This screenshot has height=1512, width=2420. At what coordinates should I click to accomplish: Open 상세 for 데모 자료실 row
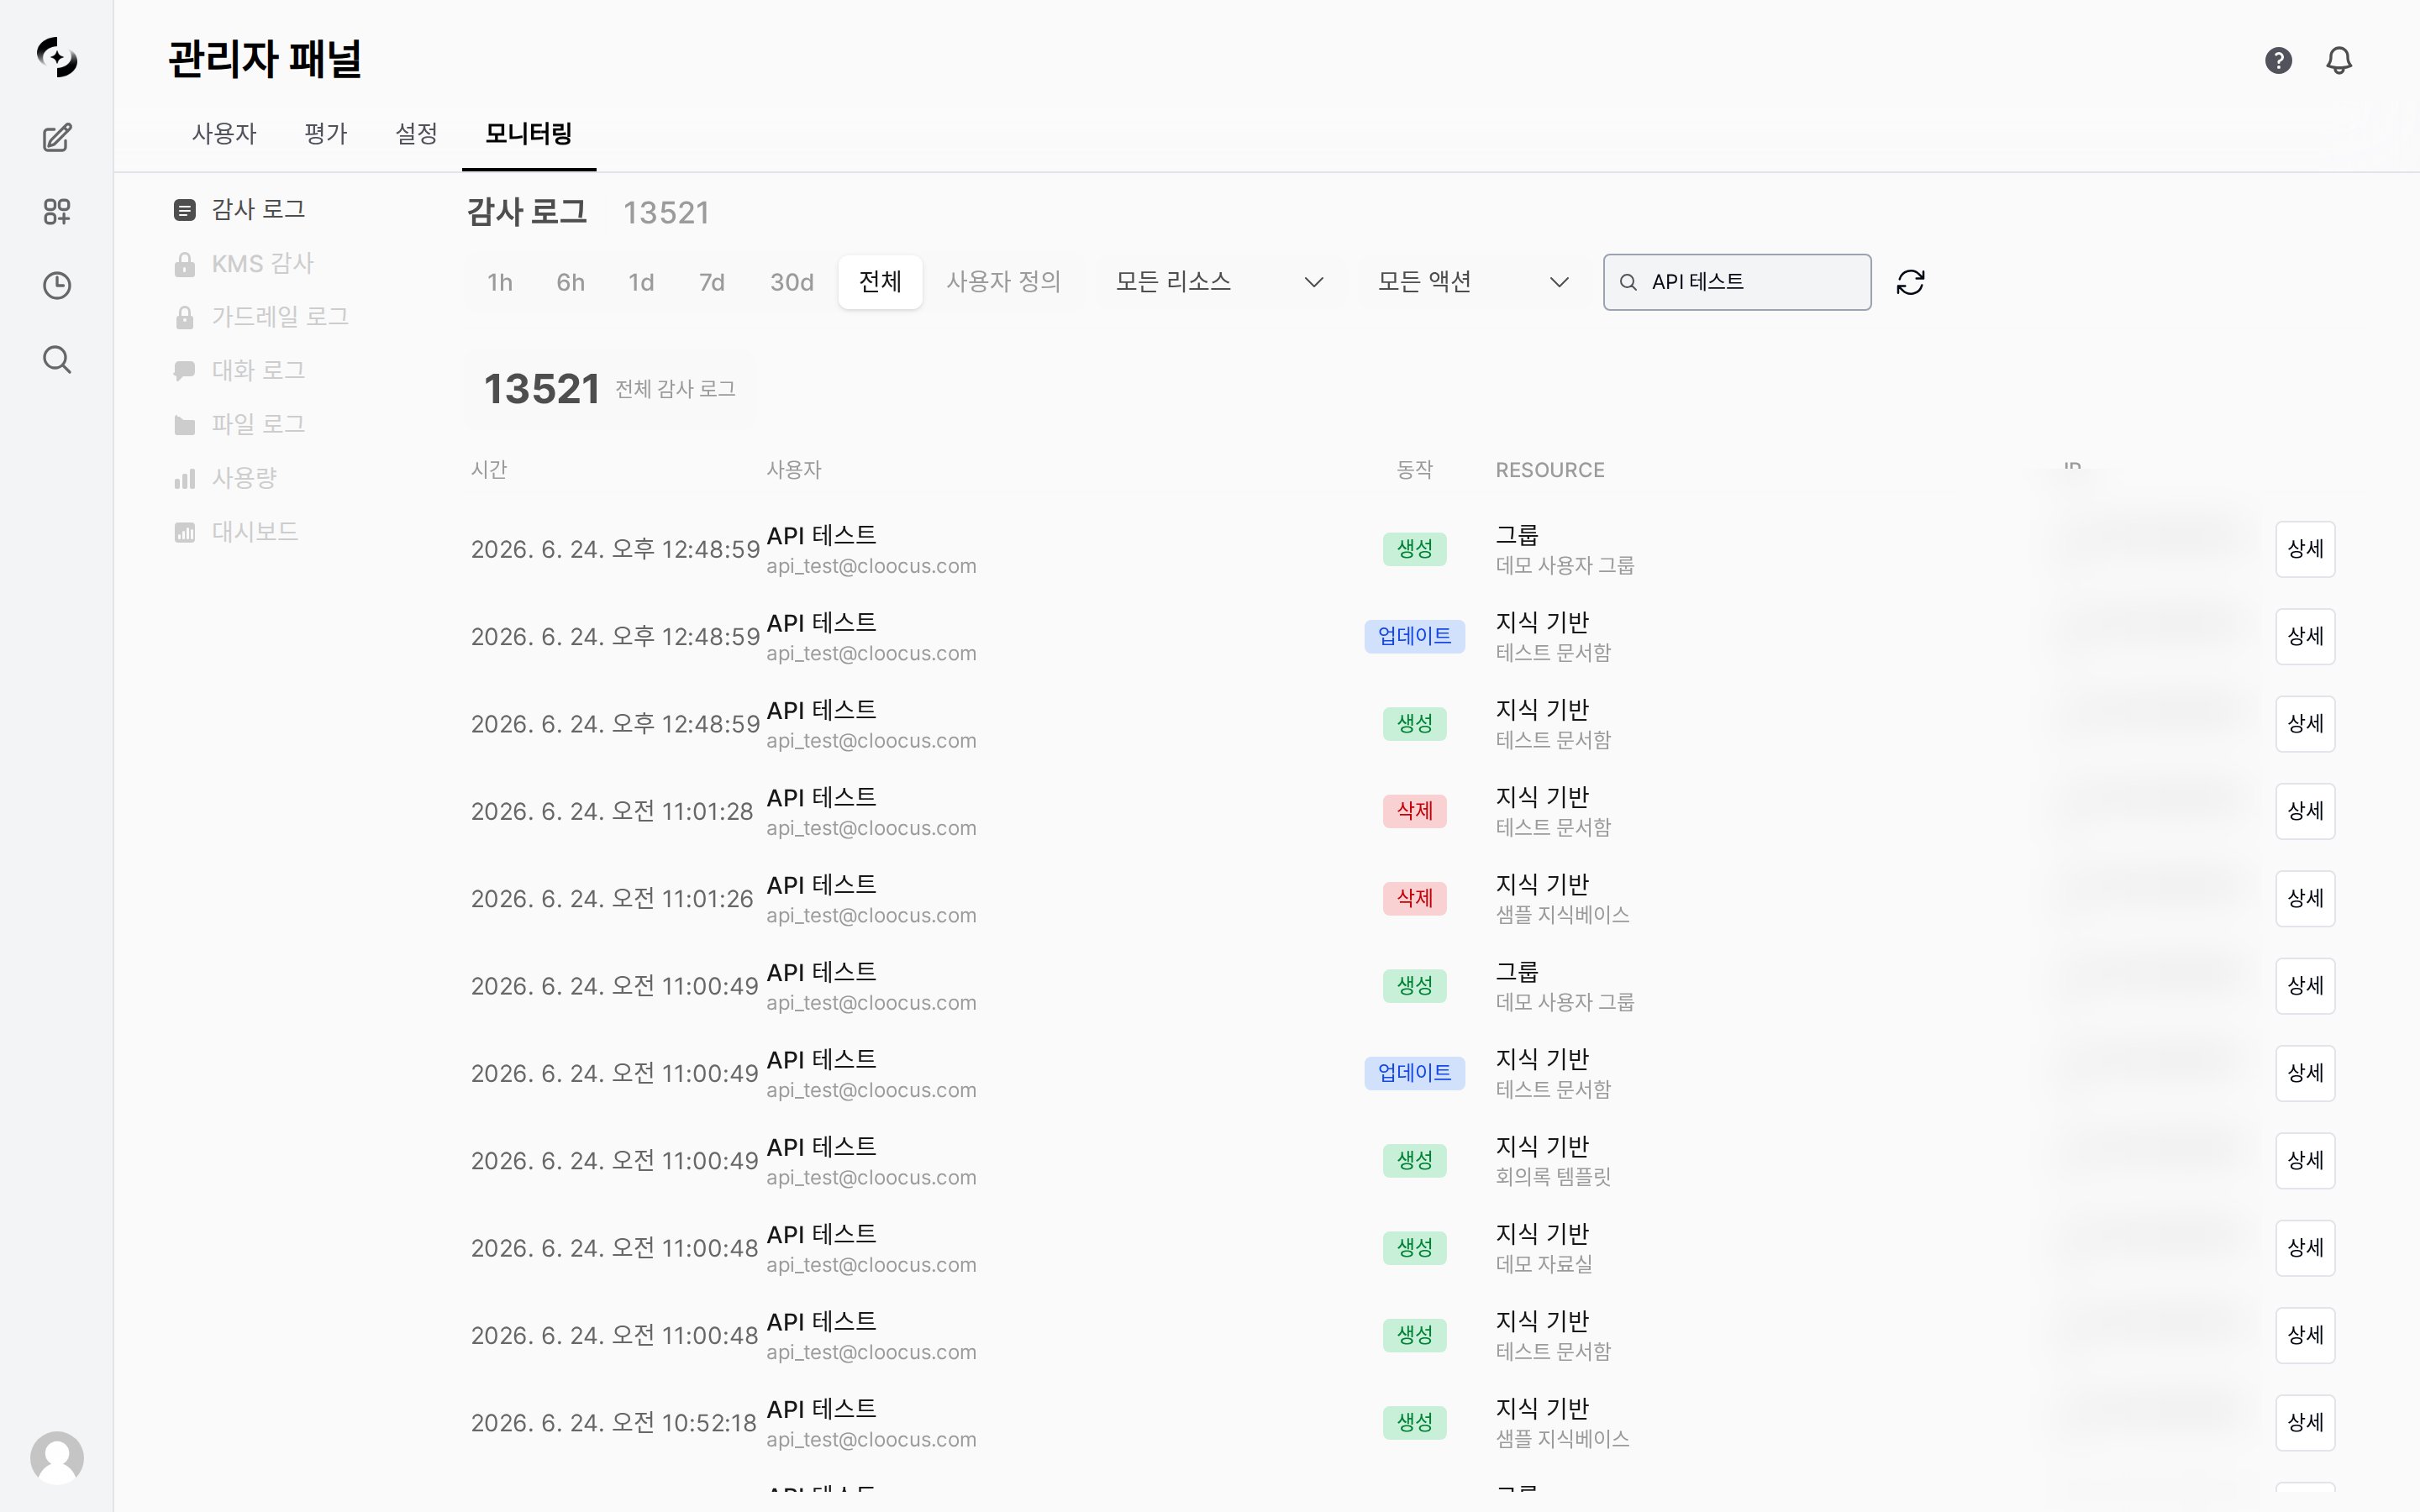click(2305, 1248)
